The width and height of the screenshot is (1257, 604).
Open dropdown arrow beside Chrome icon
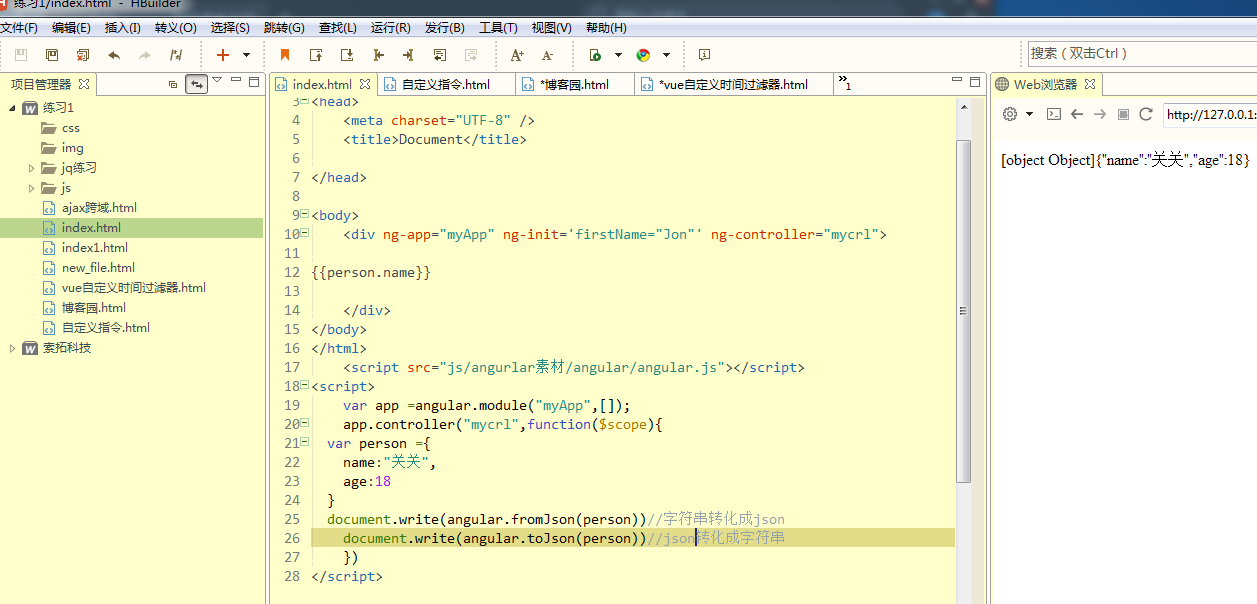click(x=667, y=55)
